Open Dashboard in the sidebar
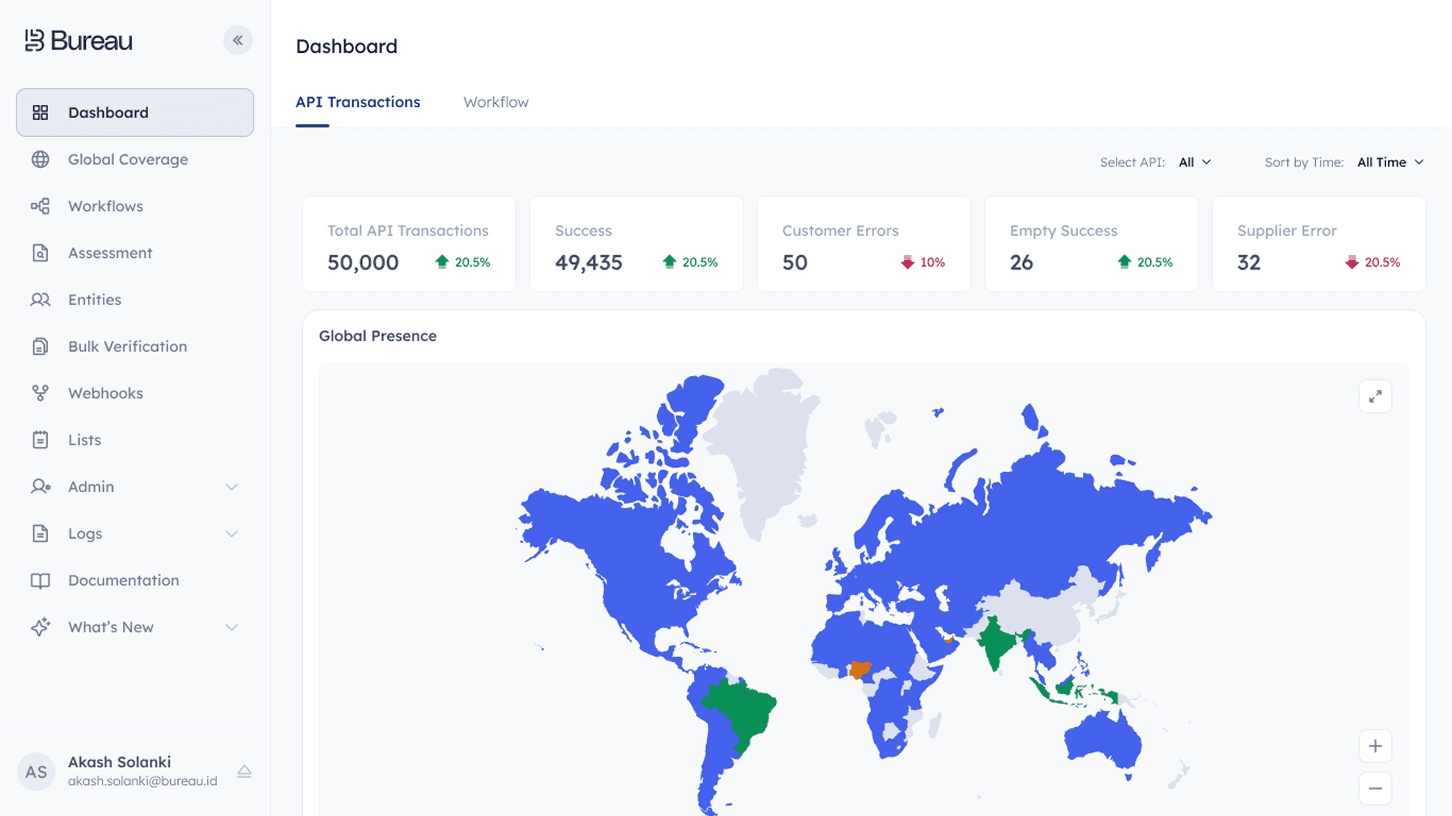This screenshot has width=1452, height=816. pos(135,112)
